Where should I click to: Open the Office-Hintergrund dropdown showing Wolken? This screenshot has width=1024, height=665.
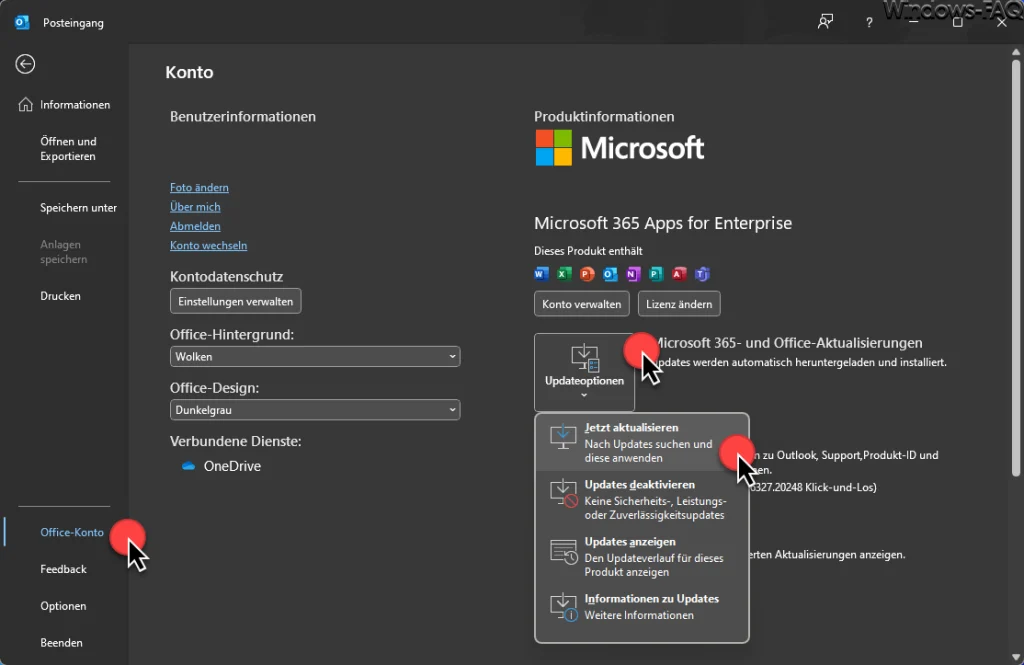[x=315, y=357]
